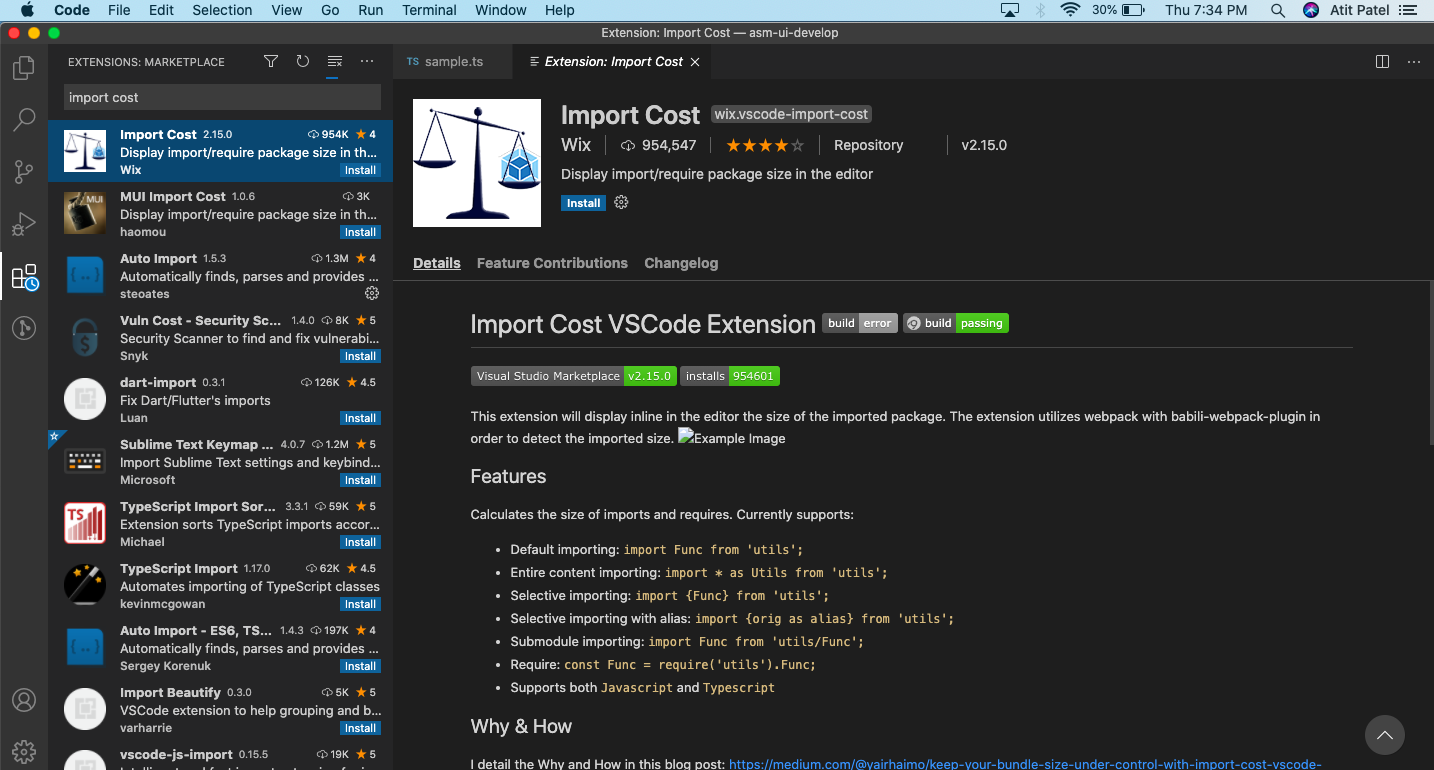This screenshot has width=1434, height=770.
Task: Open the medium.com blog post link
Action: 1025,764
